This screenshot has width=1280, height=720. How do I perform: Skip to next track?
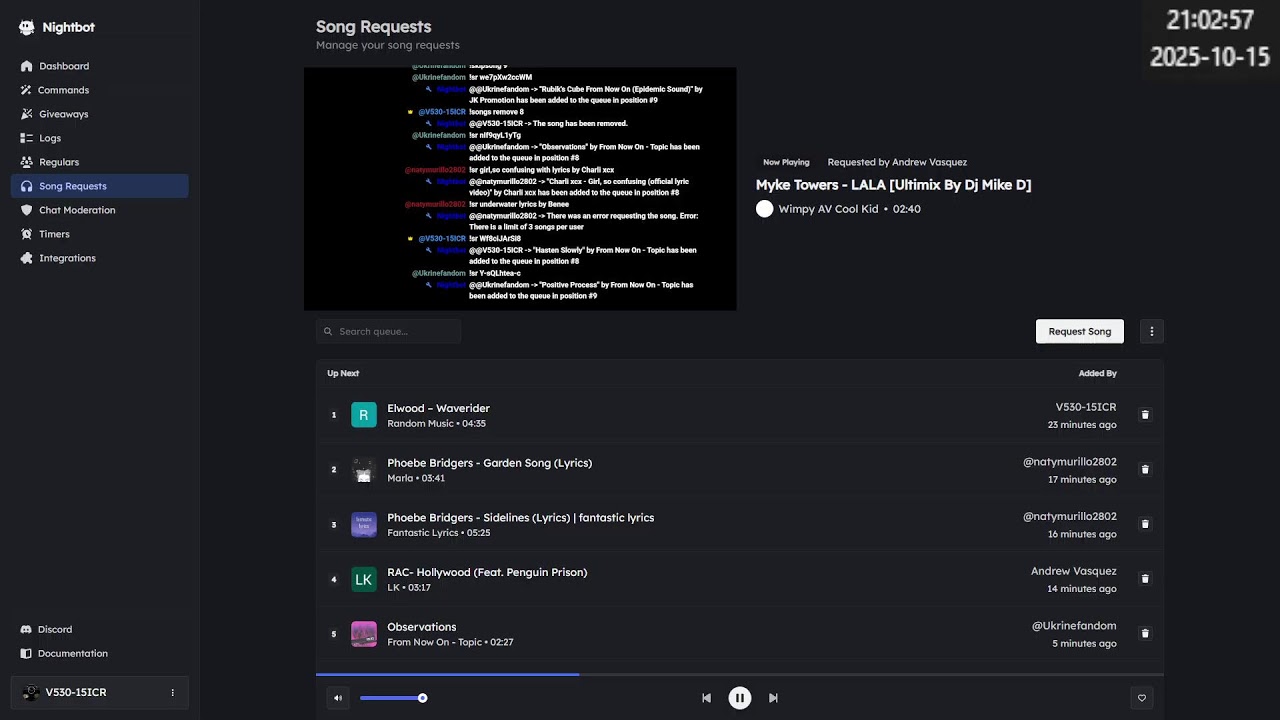773,698
